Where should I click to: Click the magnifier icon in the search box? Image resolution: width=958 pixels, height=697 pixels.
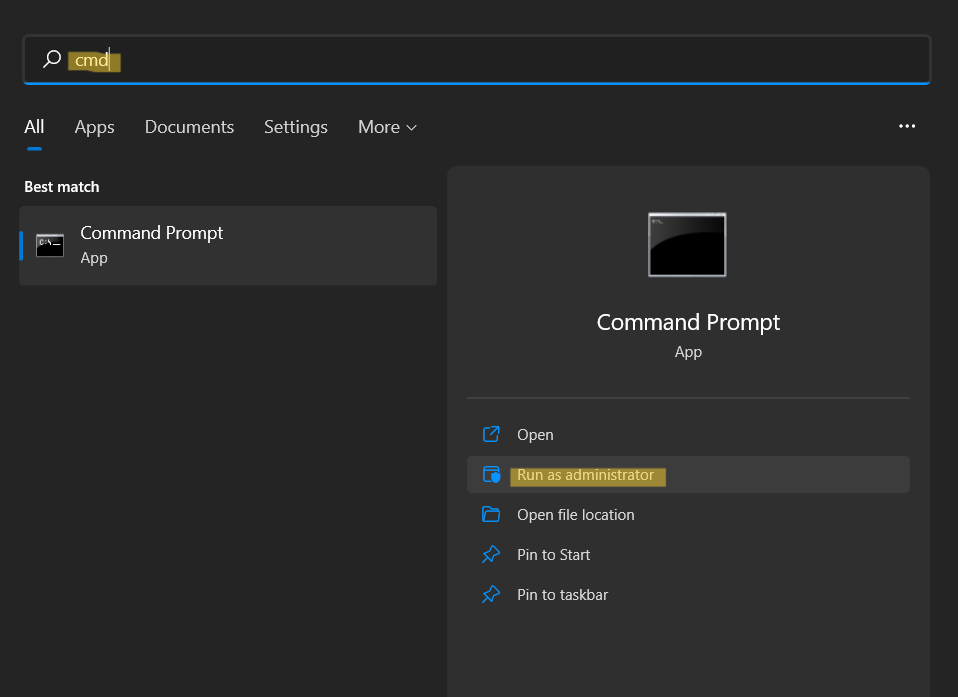tap(52, 60)
